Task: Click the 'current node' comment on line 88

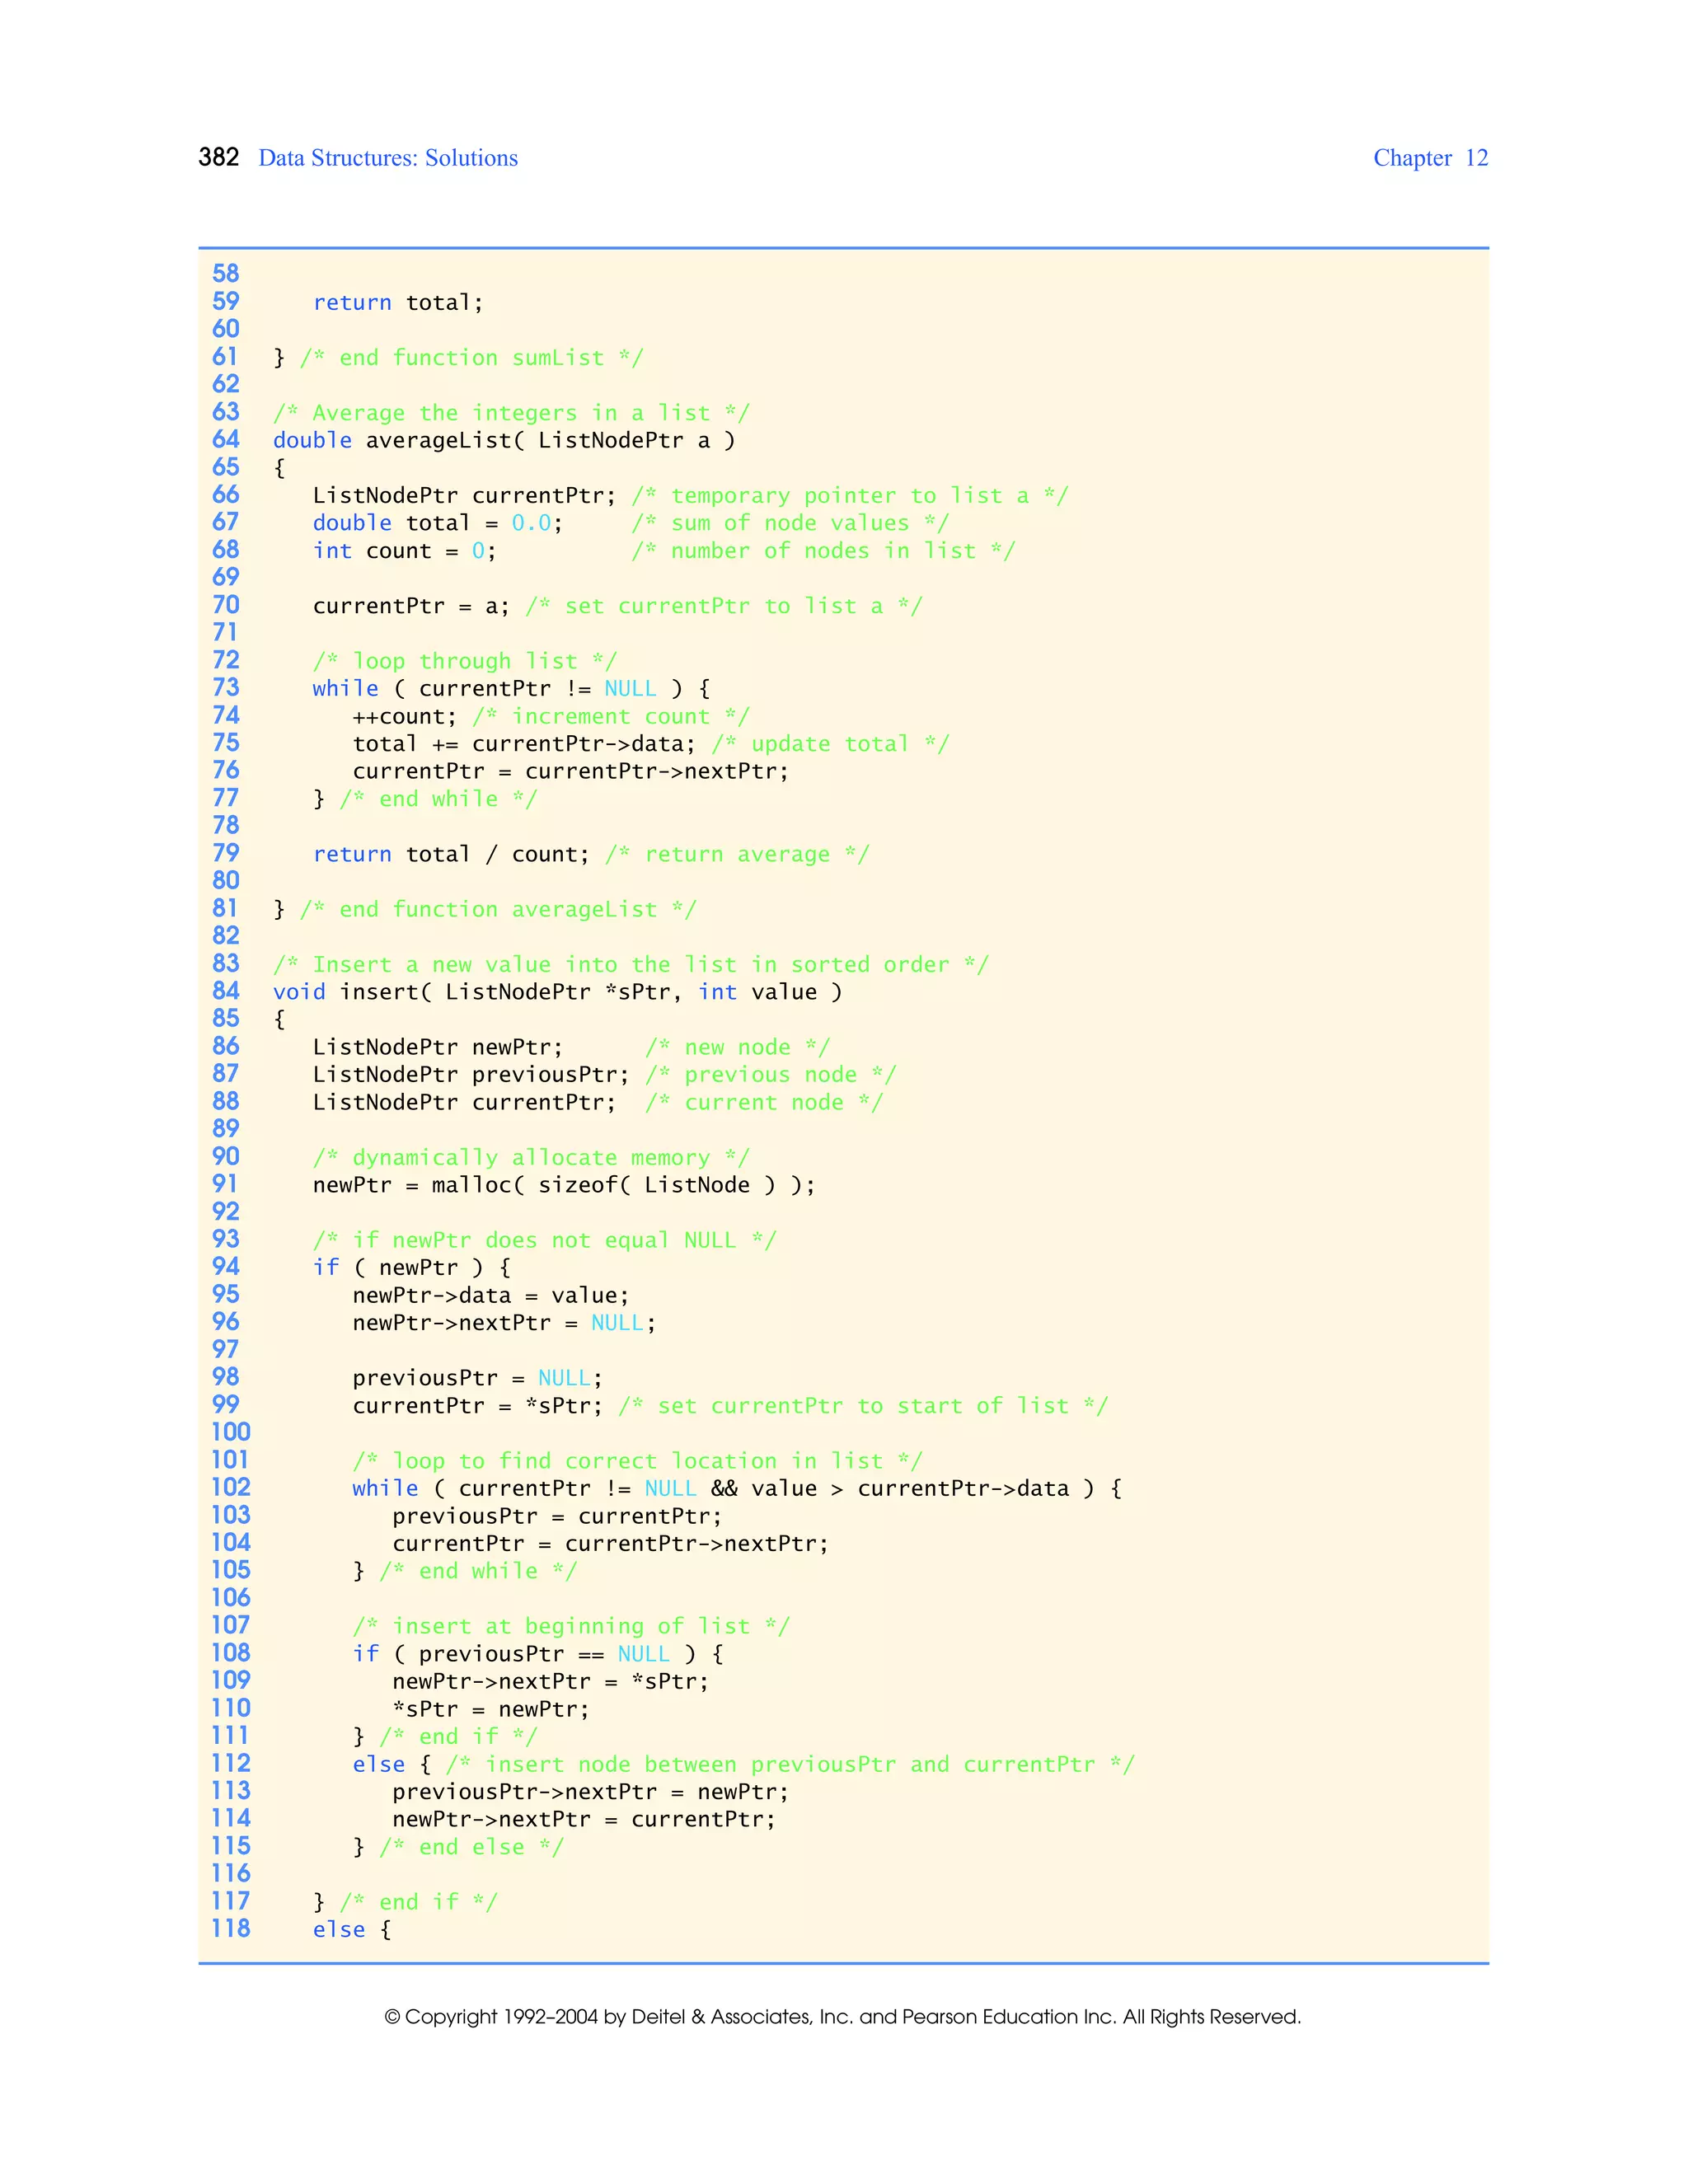Action: pos(764,1103)
